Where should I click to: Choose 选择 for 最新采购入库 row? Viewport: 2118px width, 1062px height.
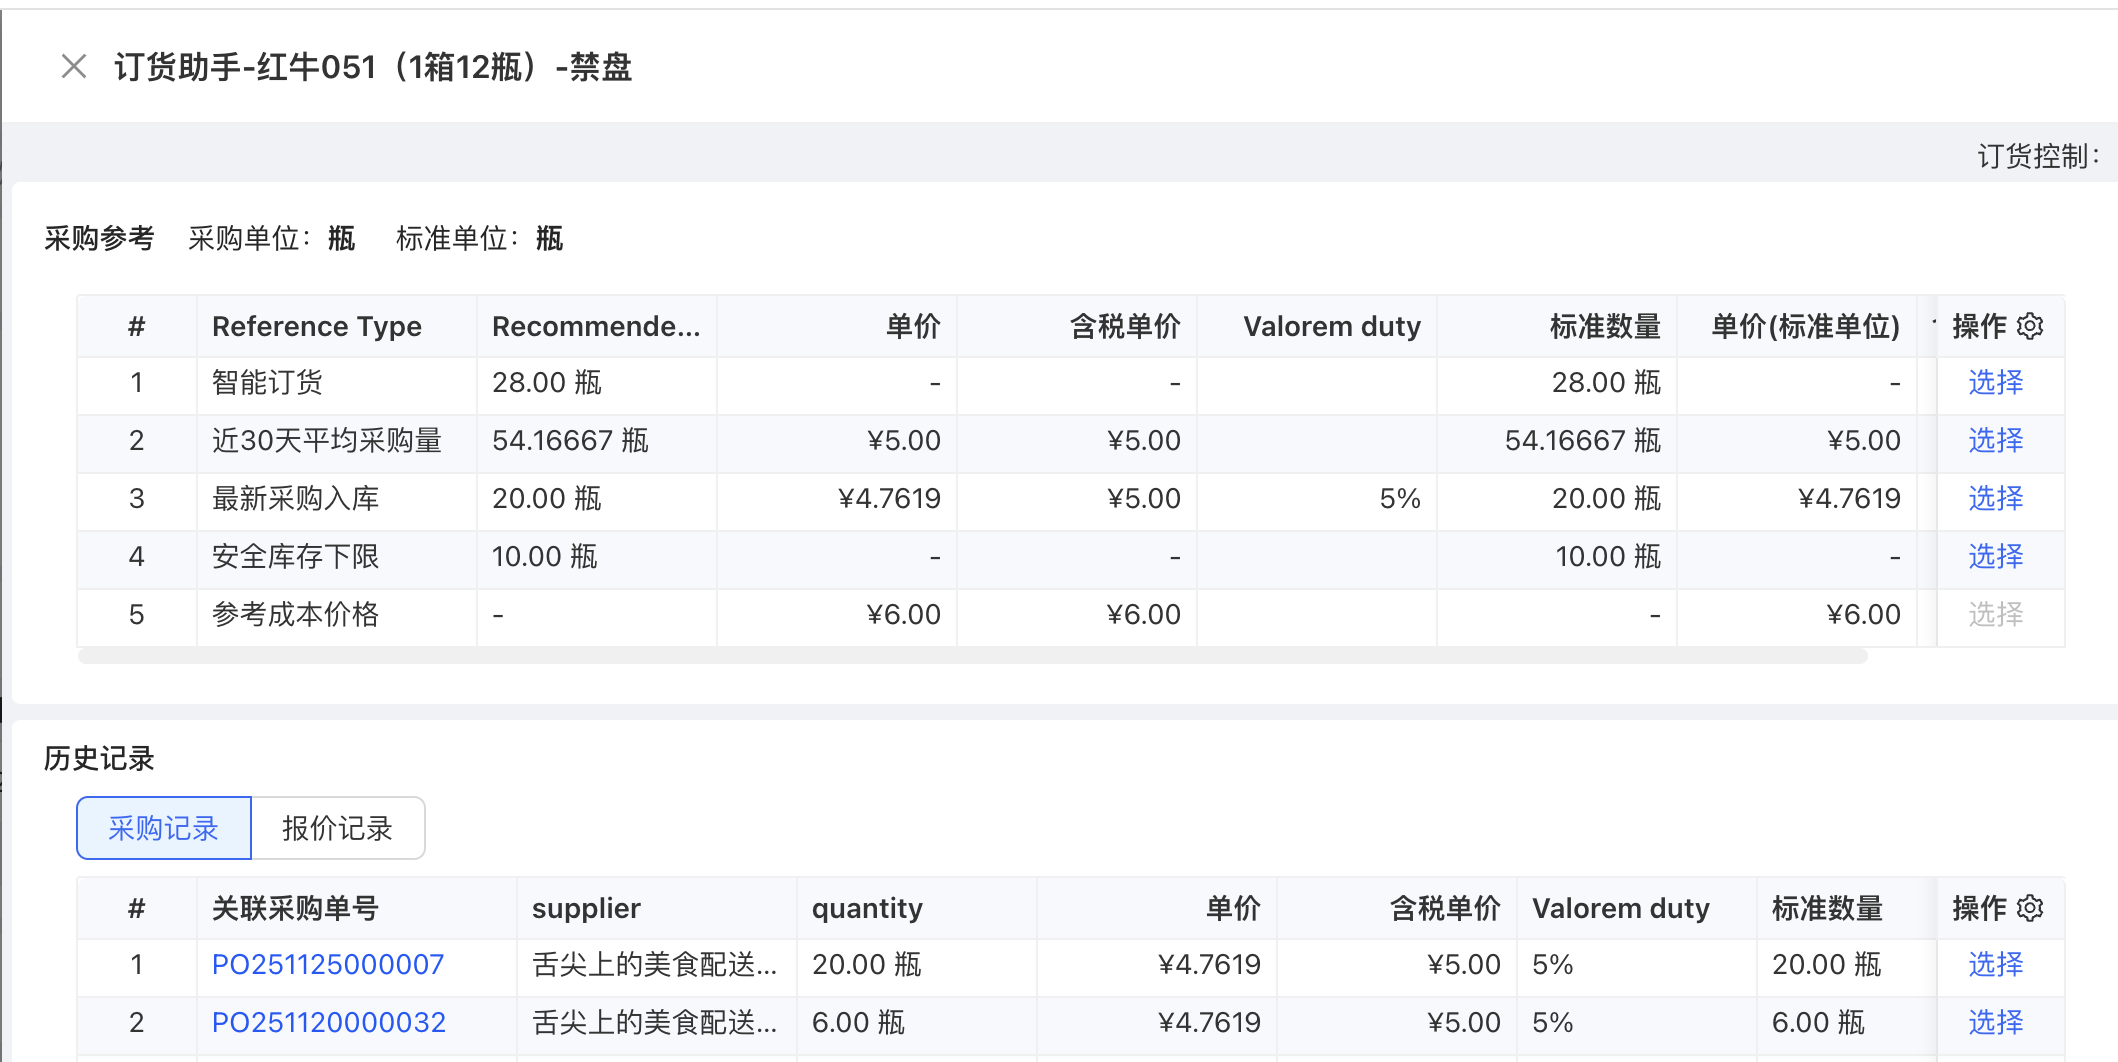click(x=1995, y=499)
